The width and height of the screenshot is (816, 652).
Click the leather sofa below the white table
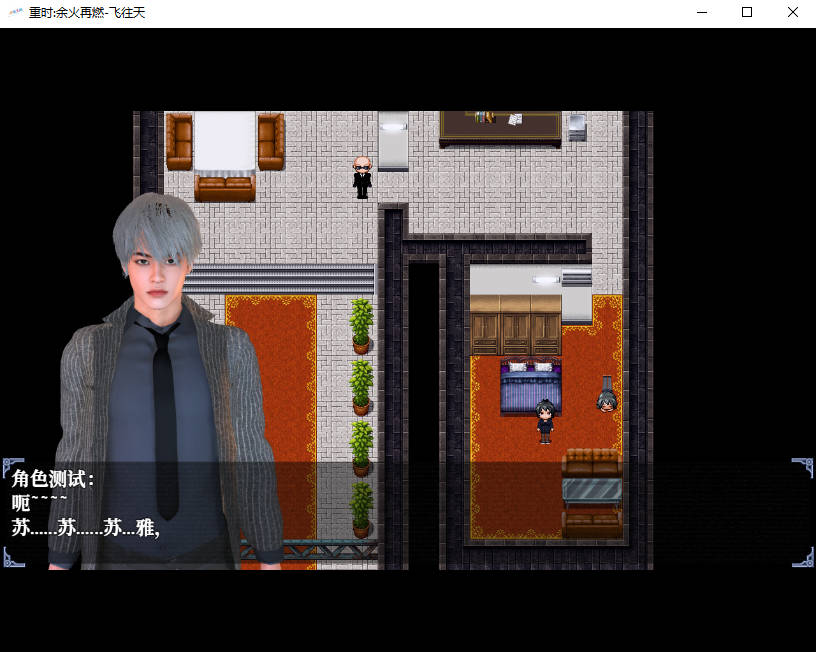point(224,188)
